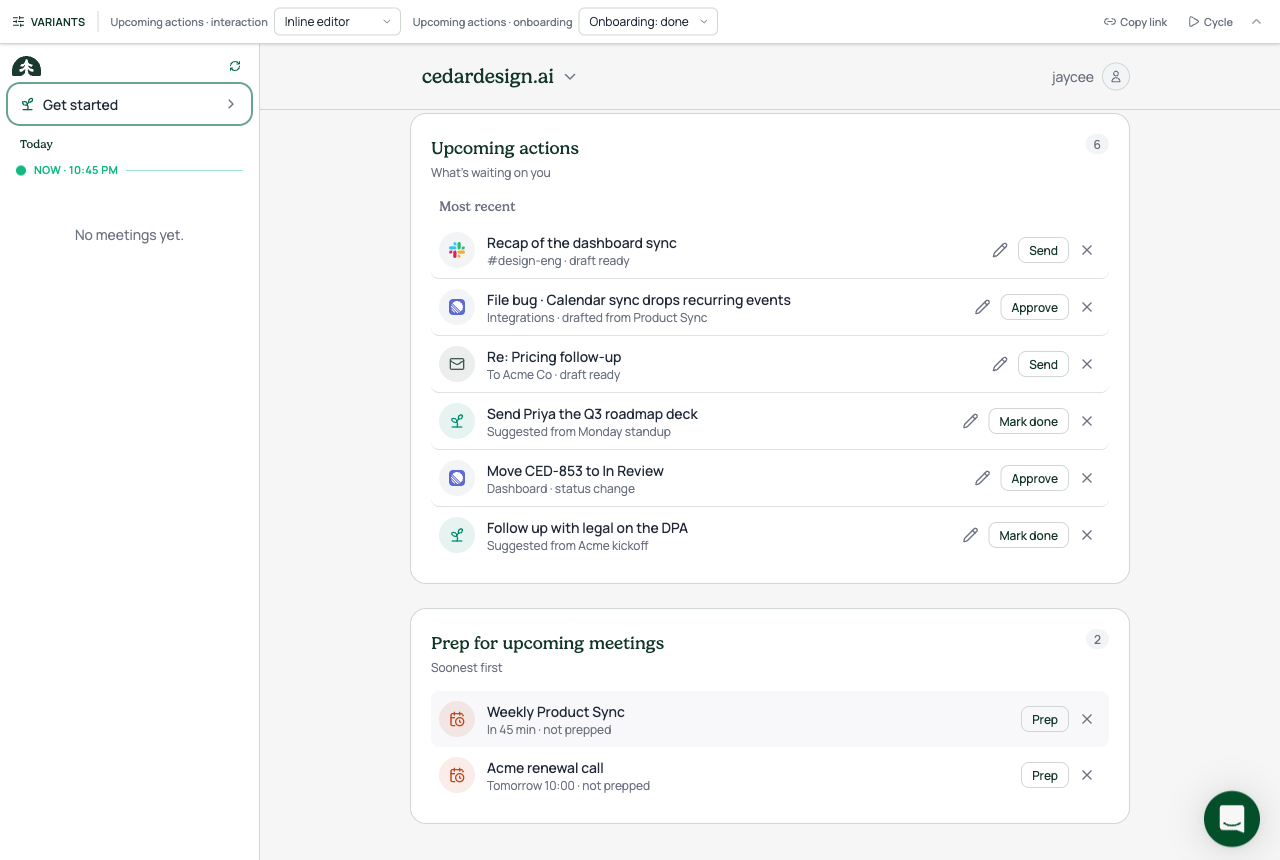Edit Move CED-853 to In Review item
1280x860 pixels.
(982, 478)
